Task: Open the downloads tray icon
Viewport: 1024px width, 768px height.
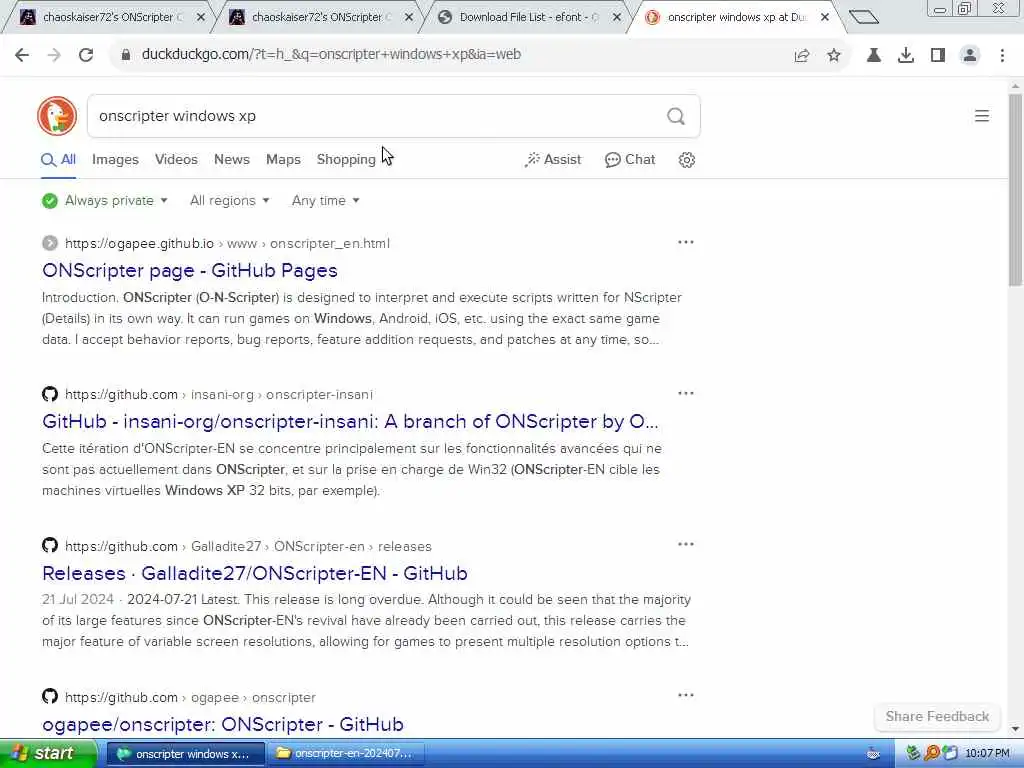Action: point(906,55)
